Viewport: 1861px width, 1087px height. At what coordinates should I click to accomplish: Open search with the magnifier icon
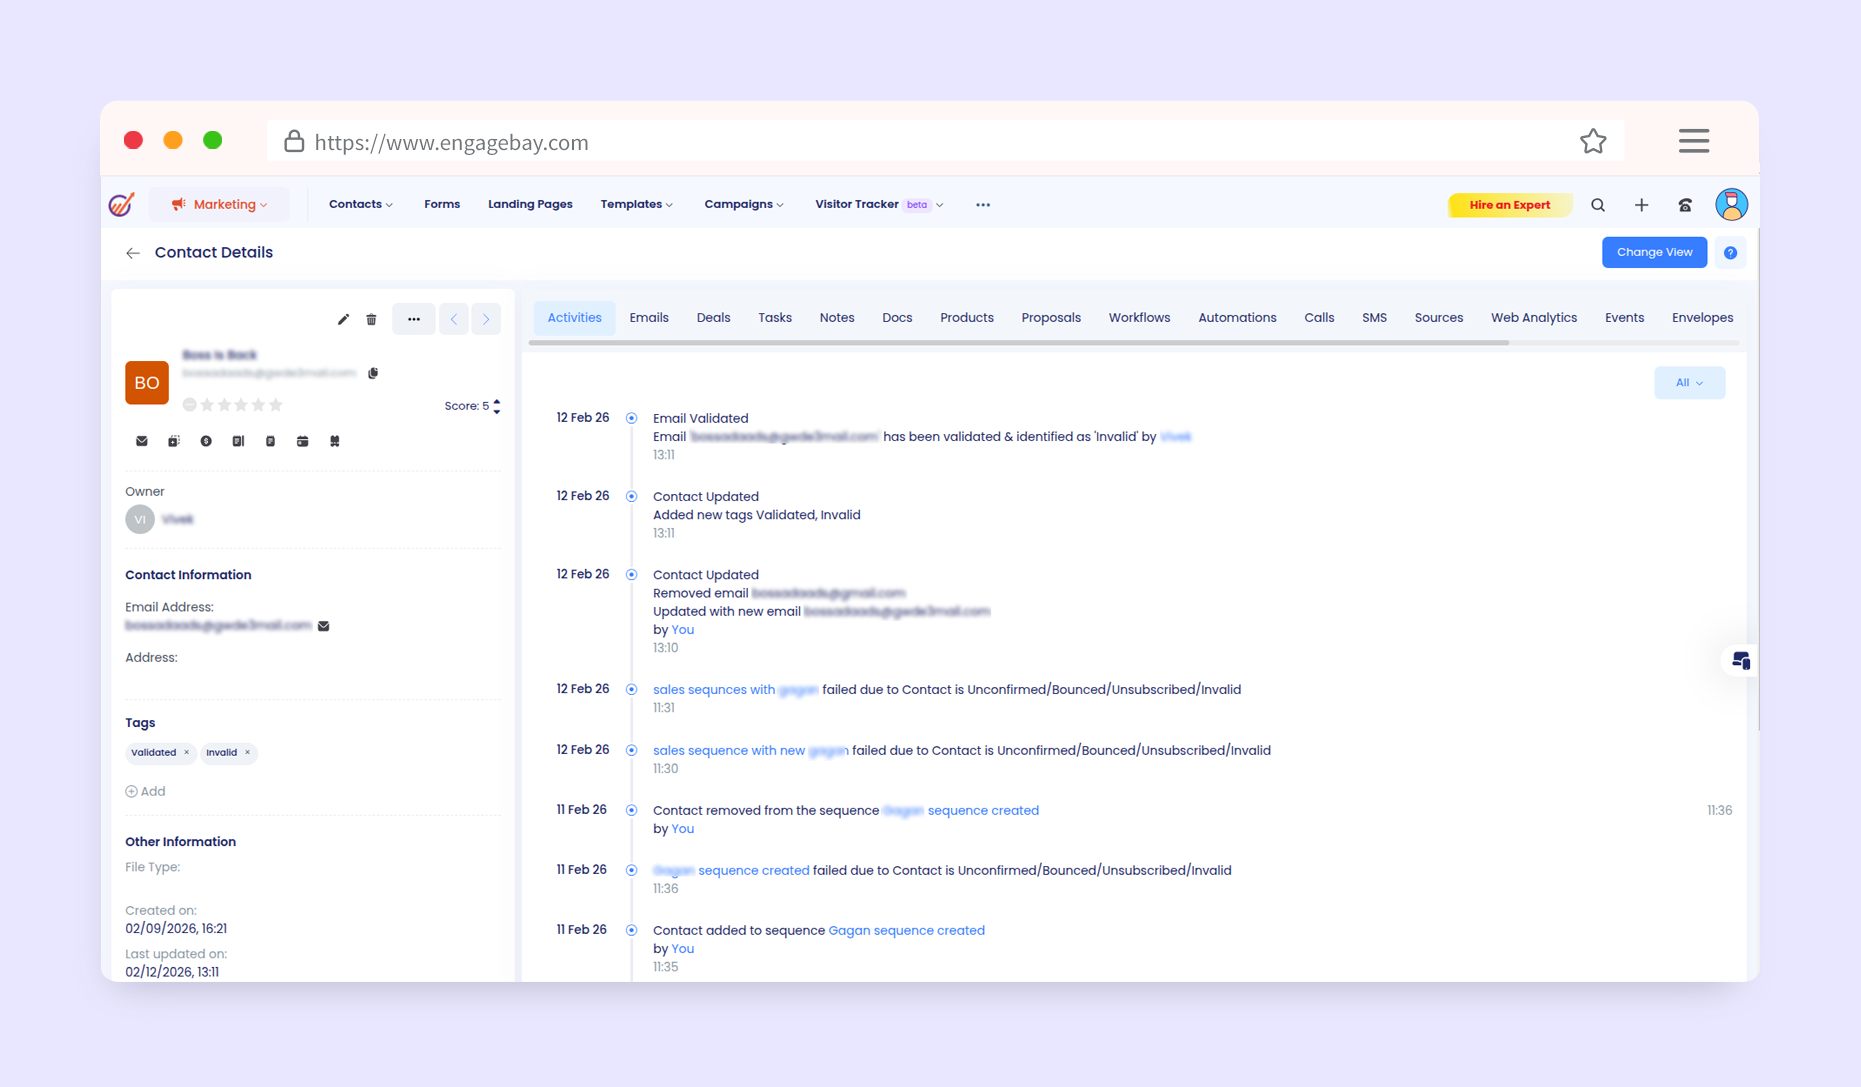coord(1598,205)
